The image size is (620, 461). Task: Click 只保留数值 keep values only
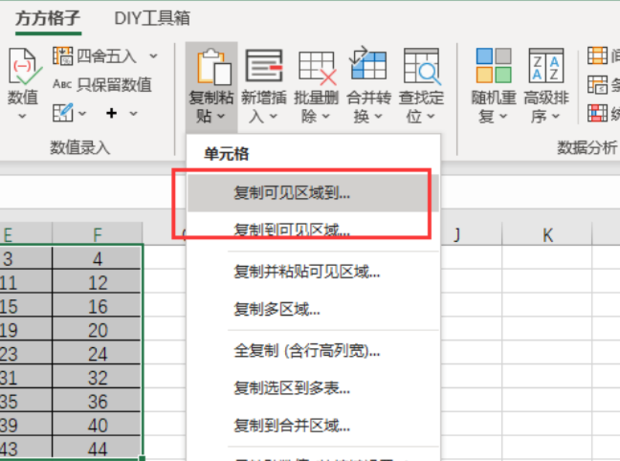[x=103, y=84]
